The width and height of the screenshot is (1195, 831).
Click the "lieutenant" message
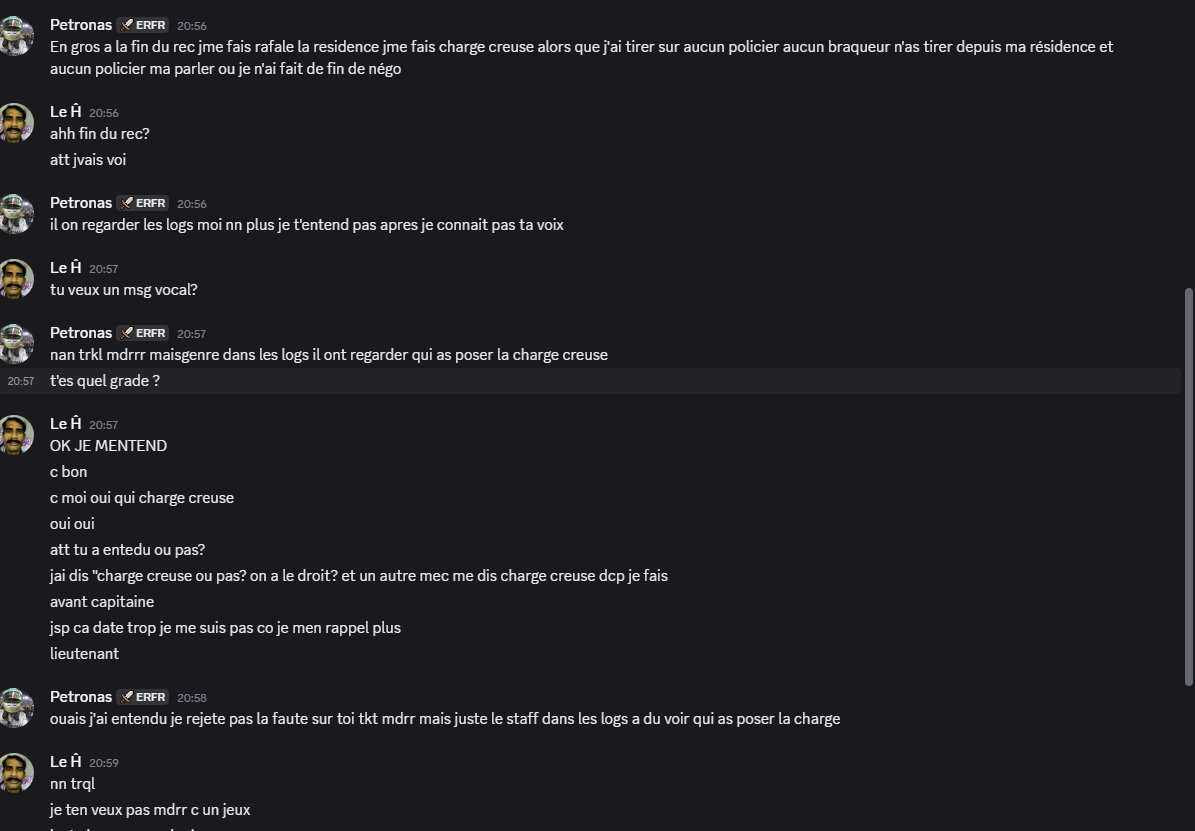[x=84, y=654]
